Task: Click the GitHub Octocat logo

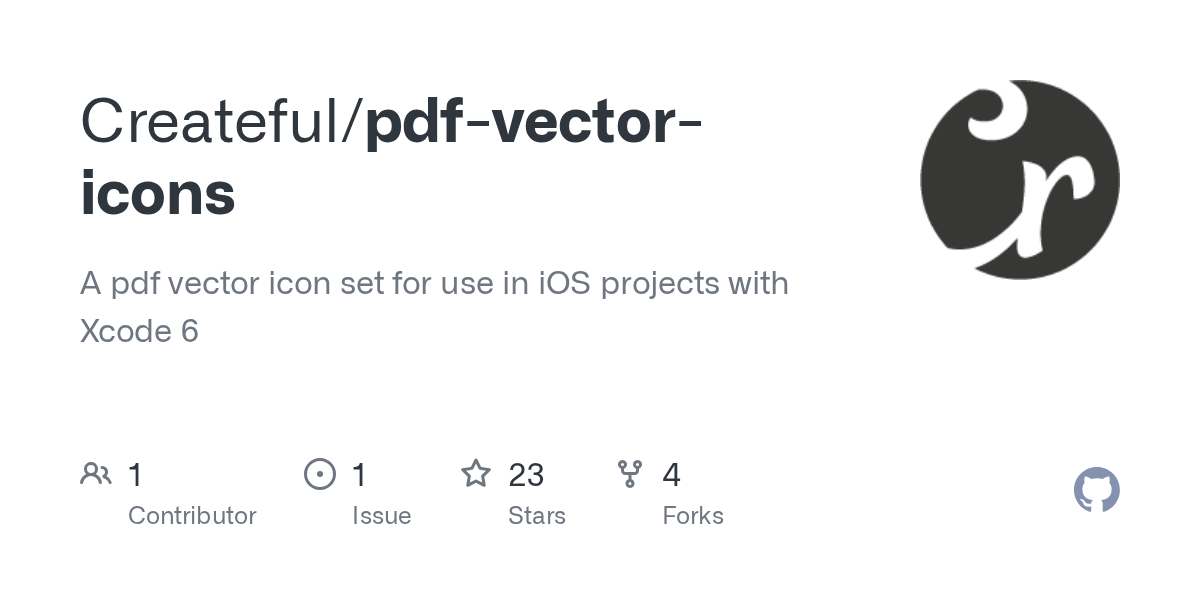Action: pyautogui.click(x=1096, y=491)
